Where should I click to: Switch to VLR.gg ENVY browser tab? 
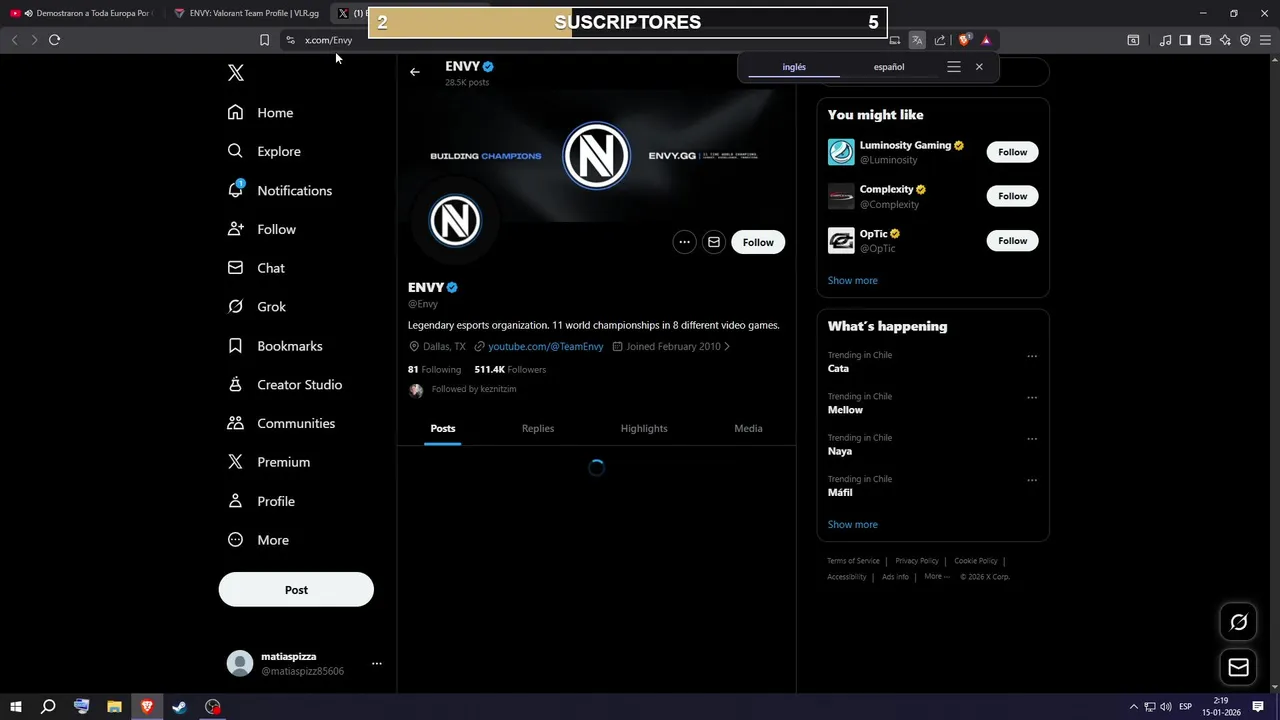246,13
